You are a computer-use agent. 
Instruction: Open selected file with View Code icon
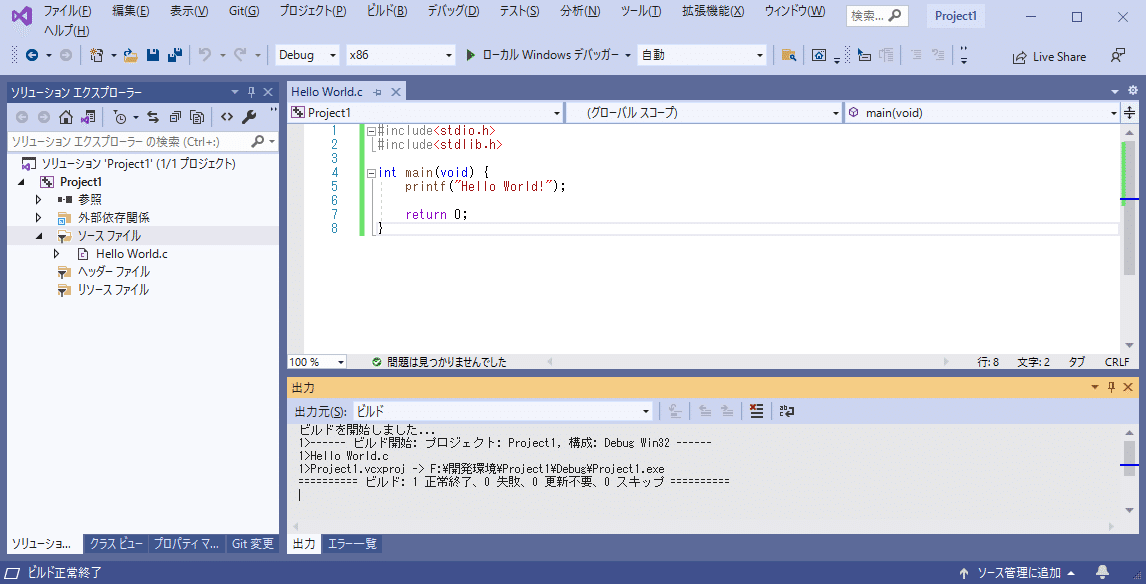tap(227, 117)
